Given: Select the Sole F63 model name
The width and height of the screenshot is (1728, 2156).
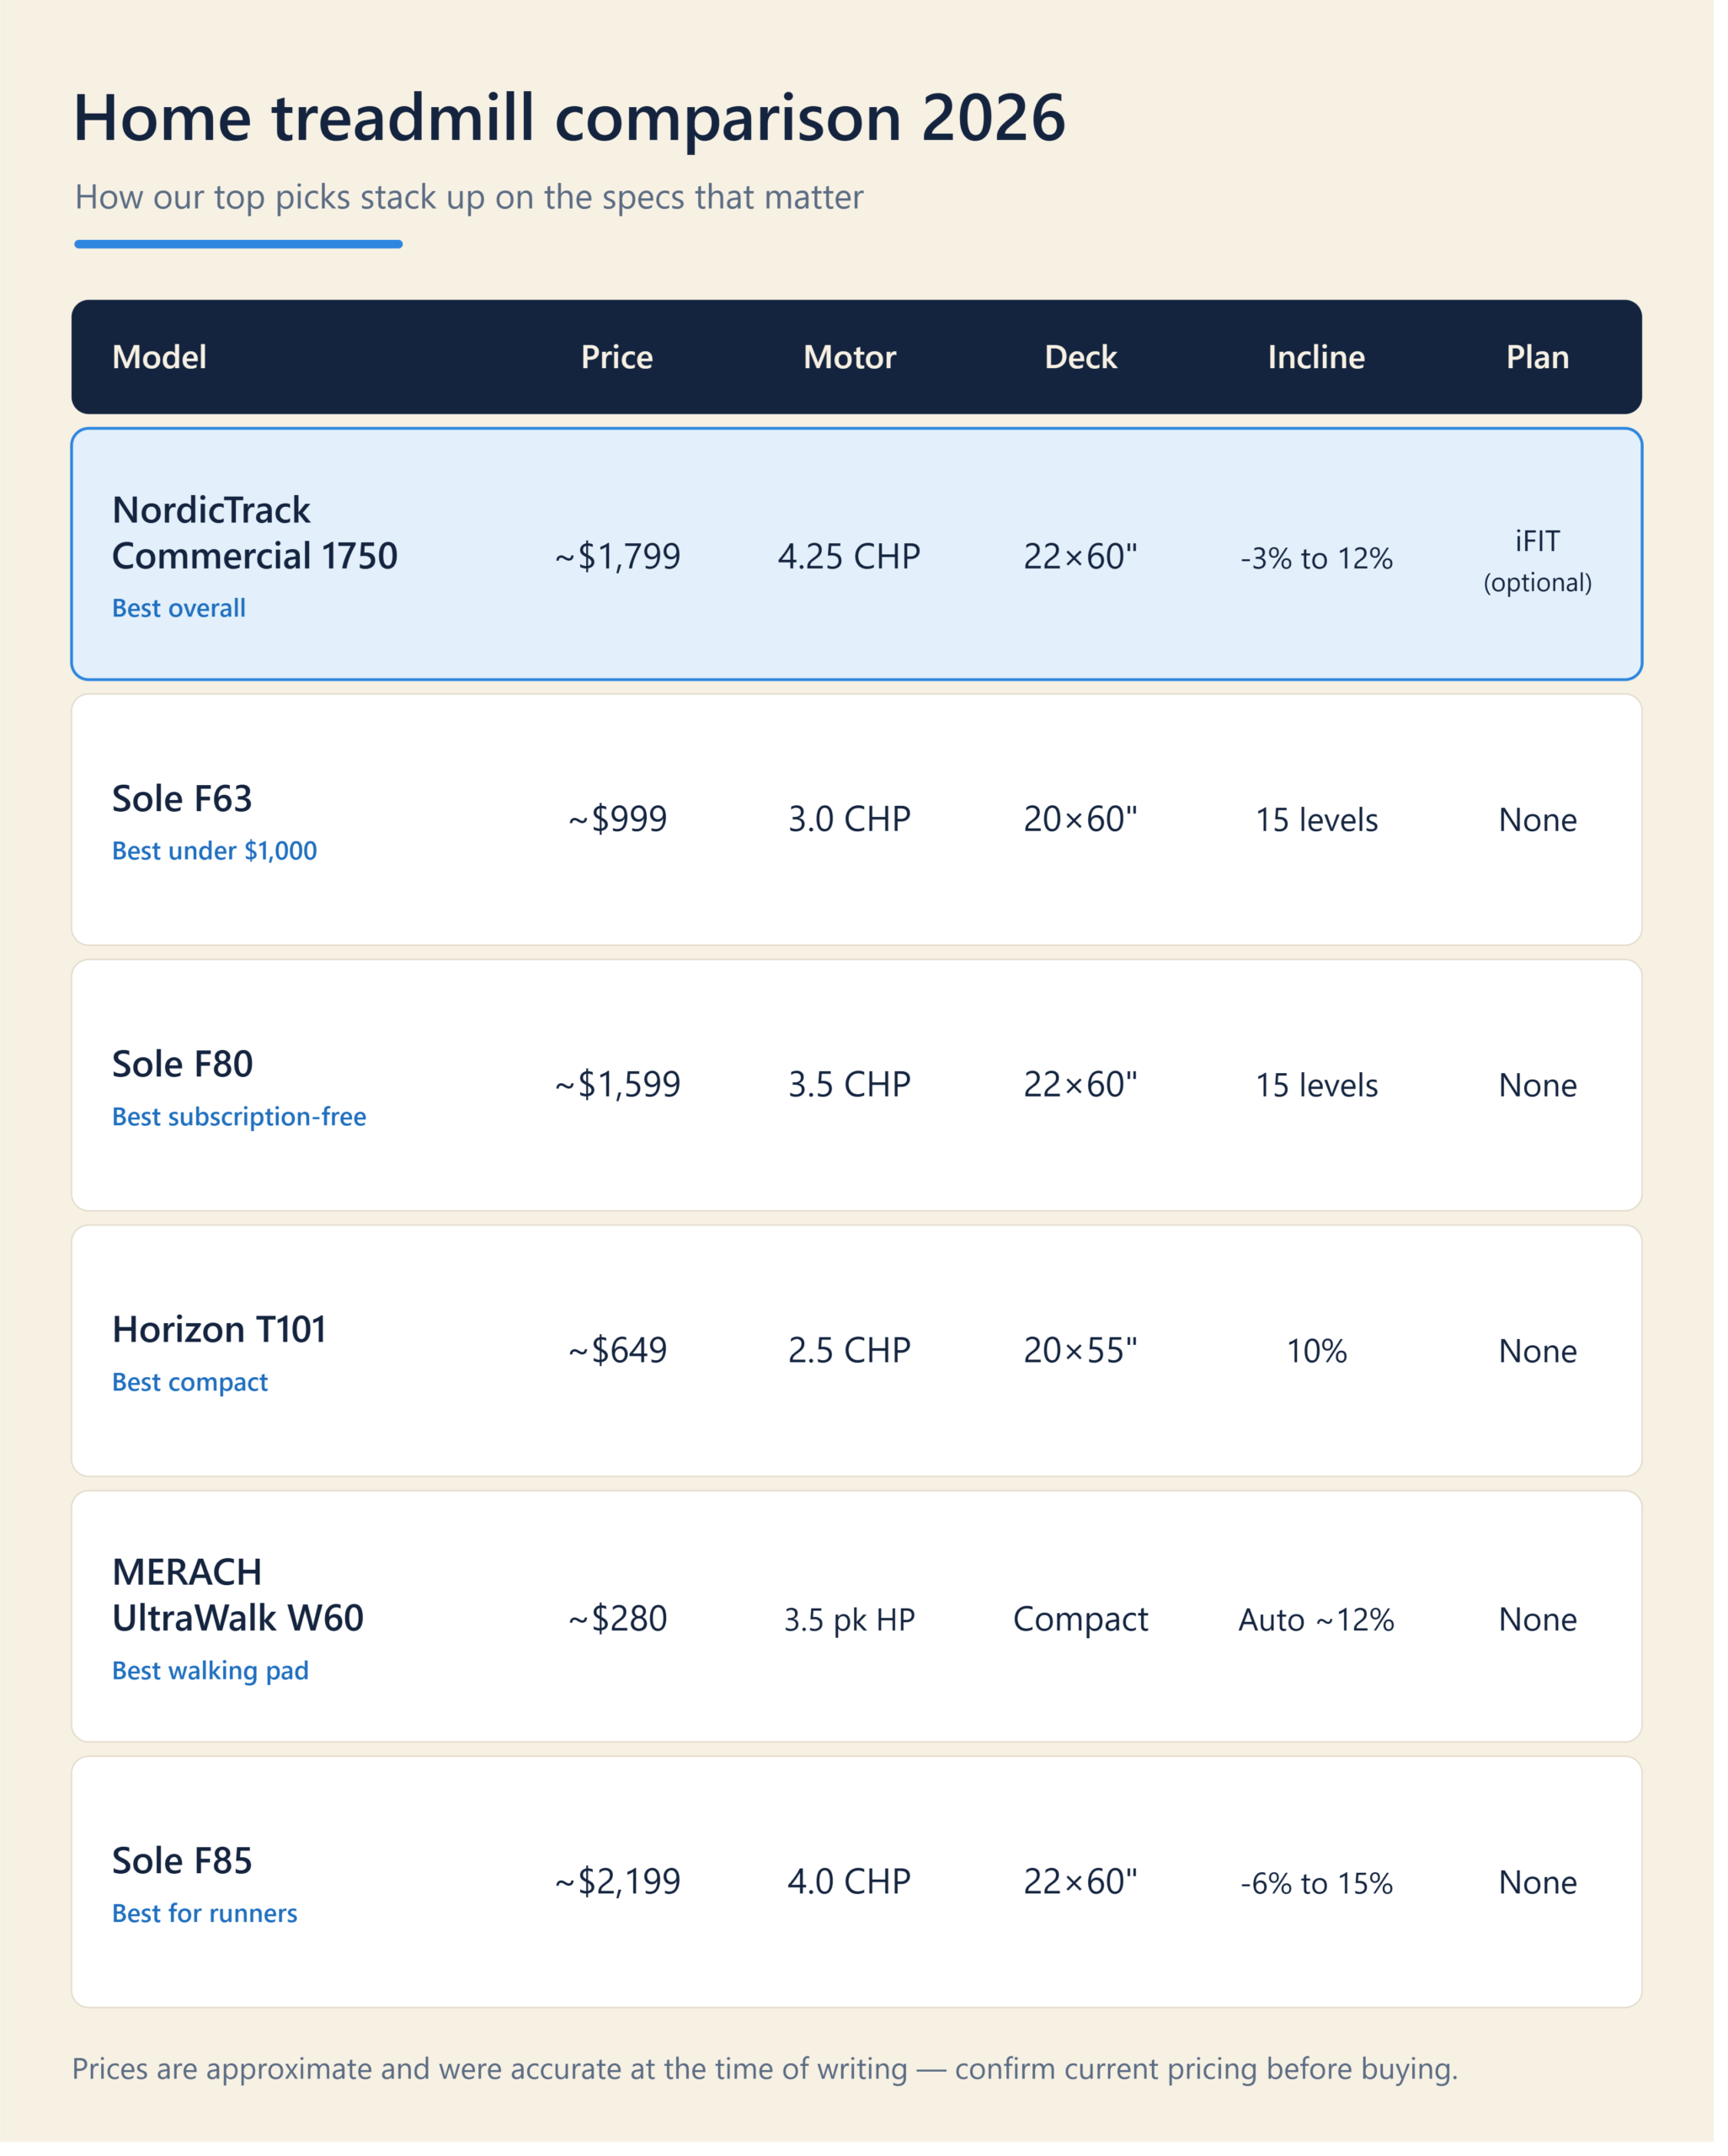Looking at the screenshot, I should [x=183, y=804].
